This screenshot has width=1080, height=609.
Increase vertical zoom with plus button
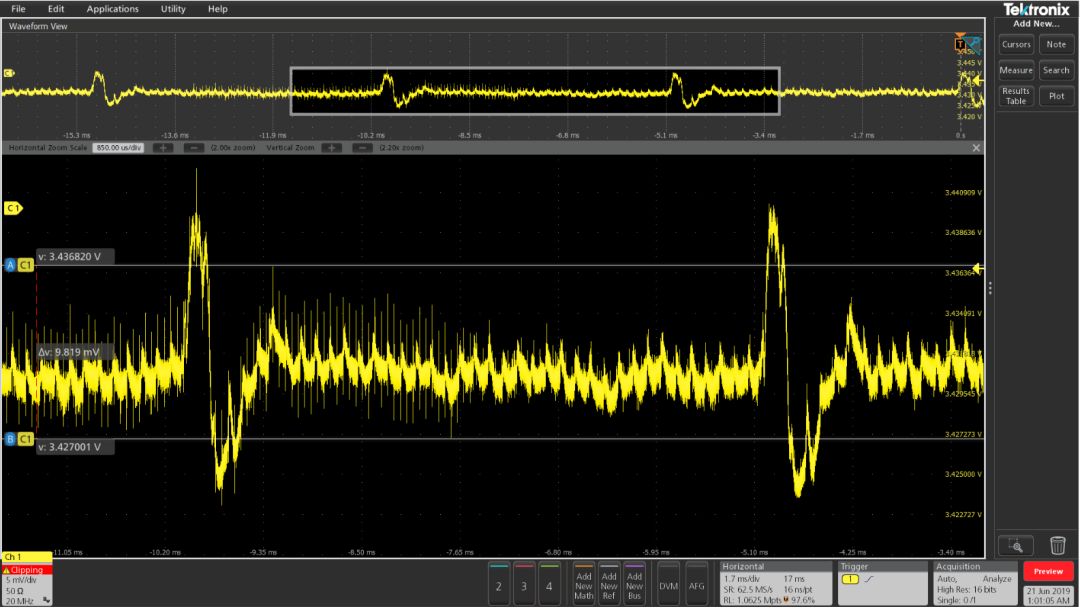[331, 147]
